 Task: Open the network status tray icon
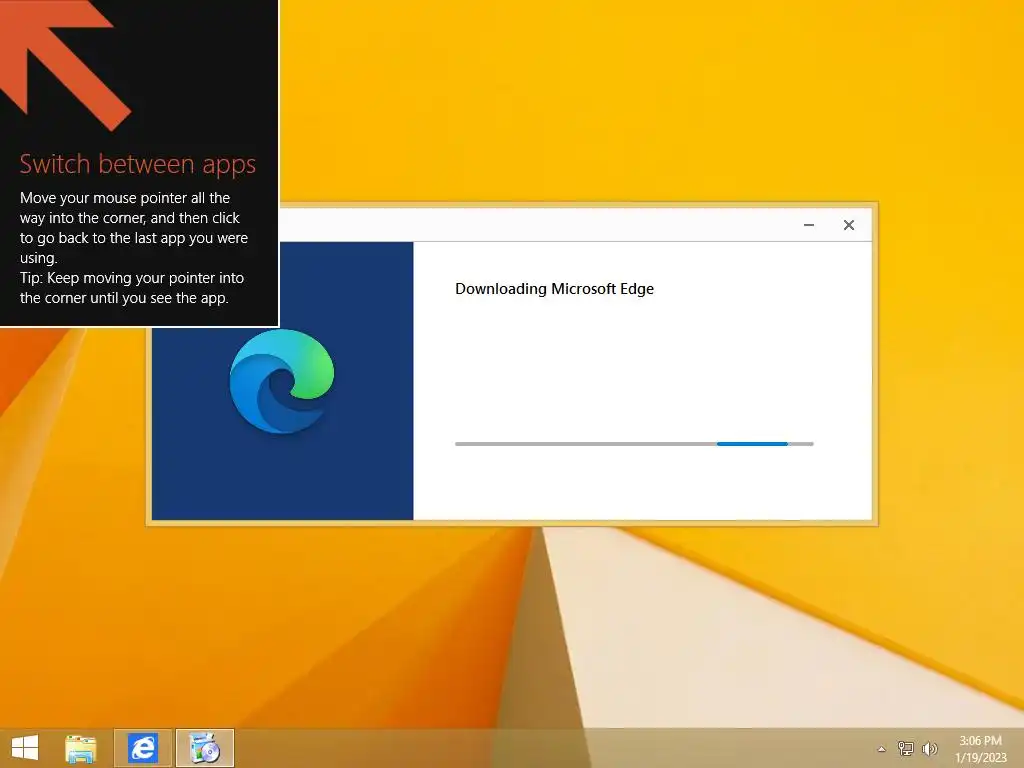tap(905, 748)
